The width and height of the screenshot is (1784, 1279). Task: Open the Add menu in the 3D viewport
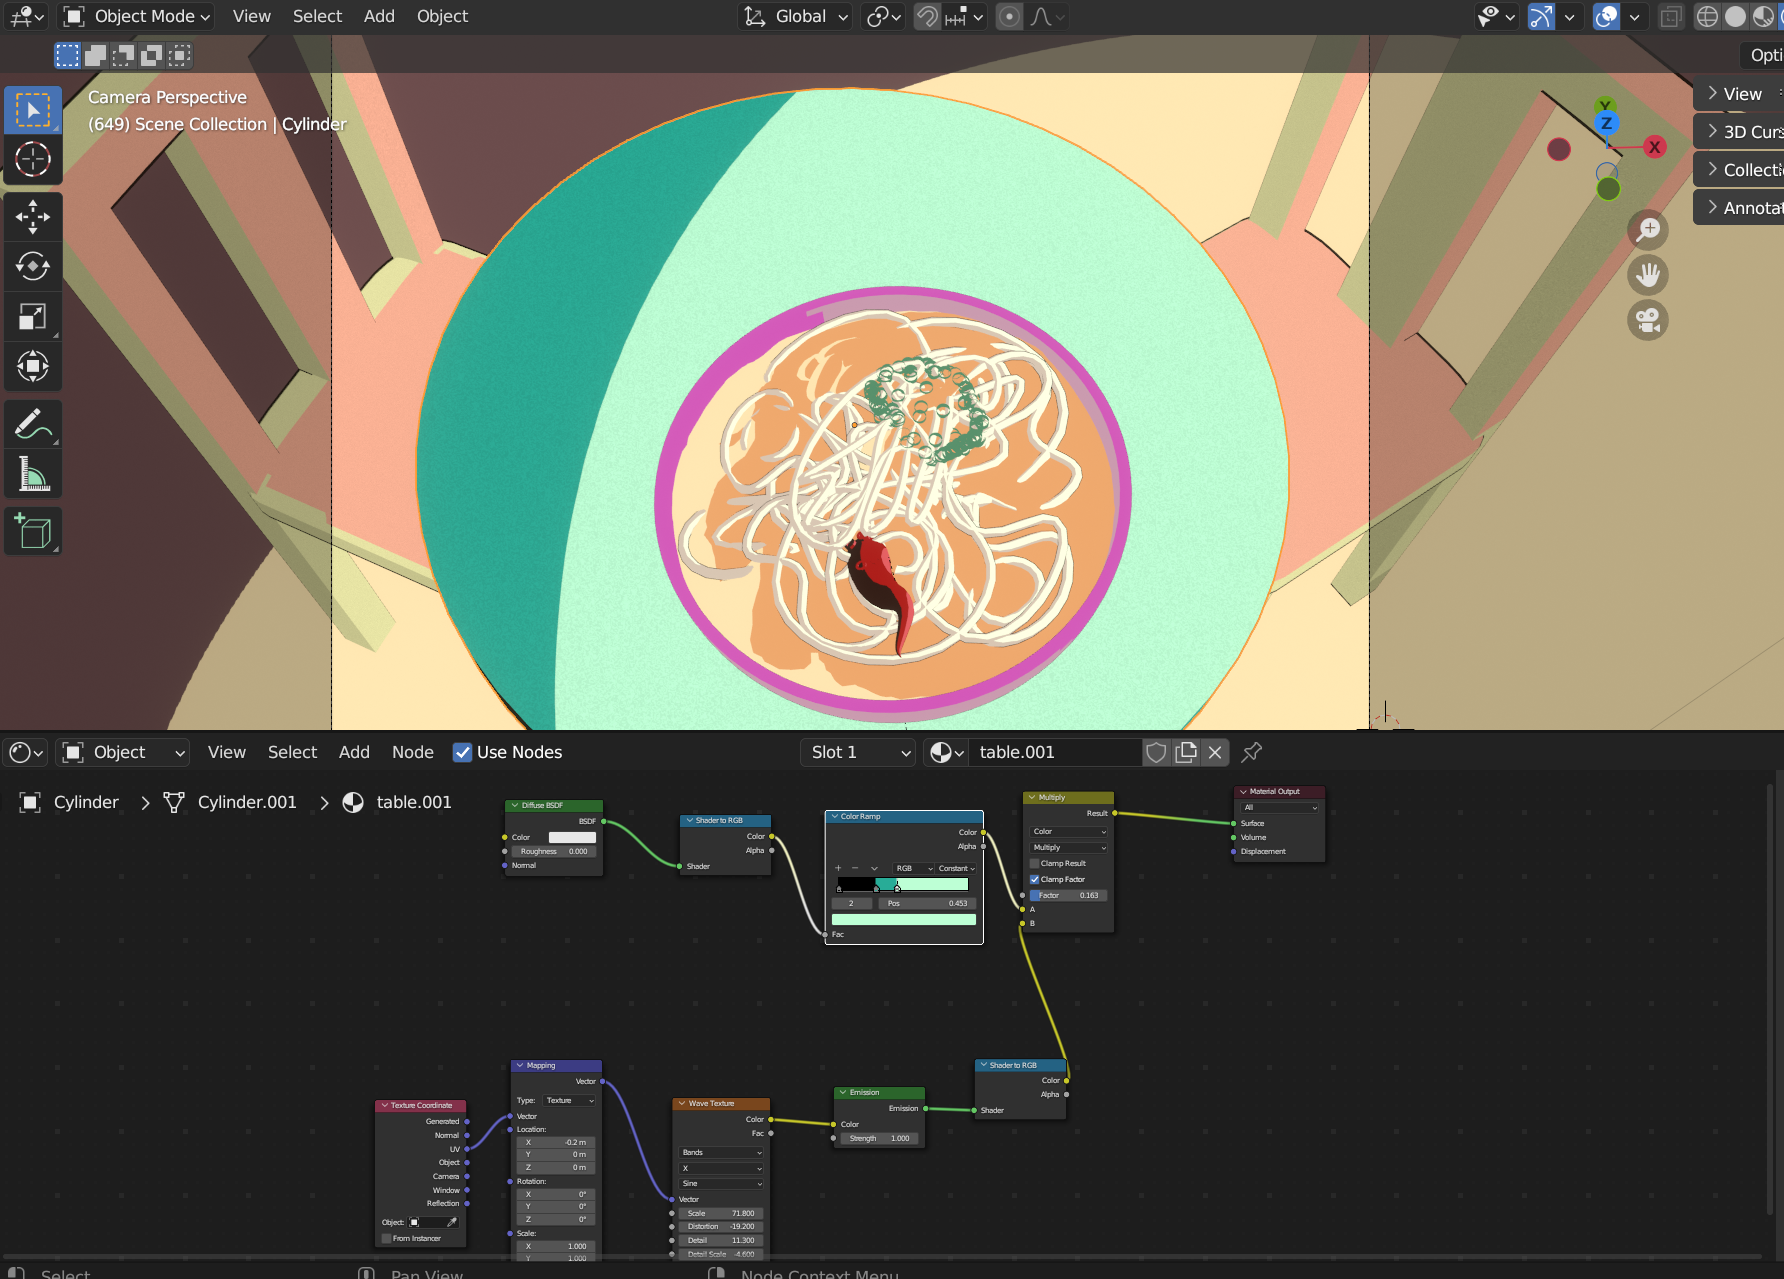[379, 16]
